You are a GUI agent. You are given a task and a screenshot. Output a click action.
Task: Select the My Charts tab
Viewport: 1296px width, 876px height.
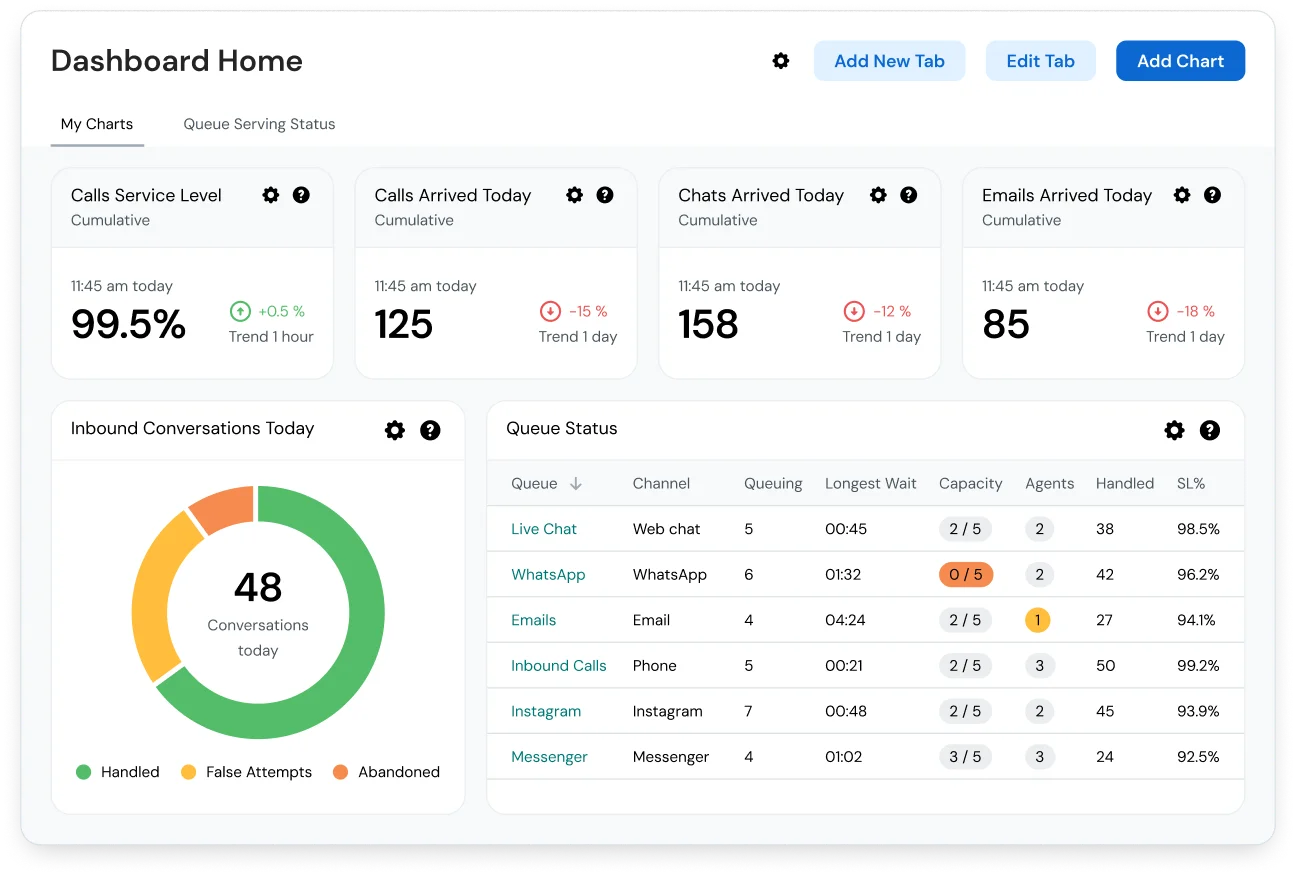[x=97, y=124]
